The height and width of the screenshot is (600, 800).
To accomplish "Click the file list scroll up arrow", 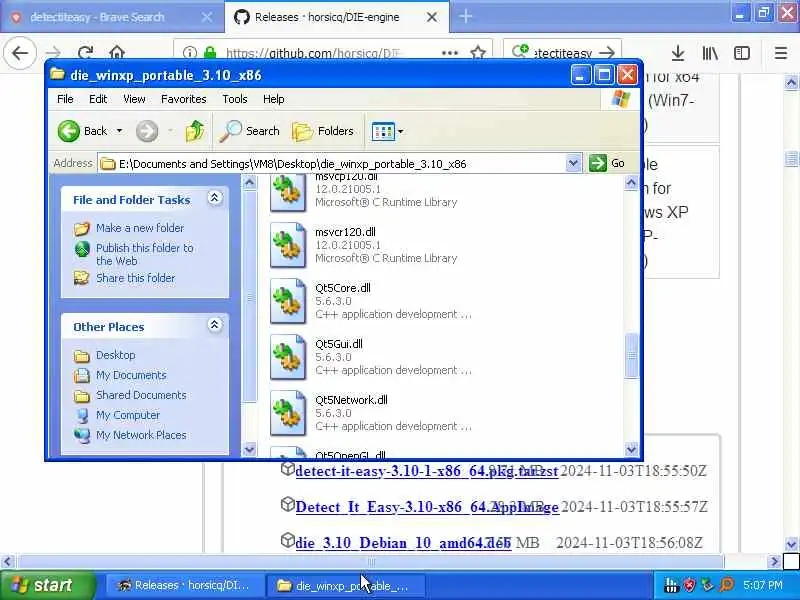I will pos(631,183).
